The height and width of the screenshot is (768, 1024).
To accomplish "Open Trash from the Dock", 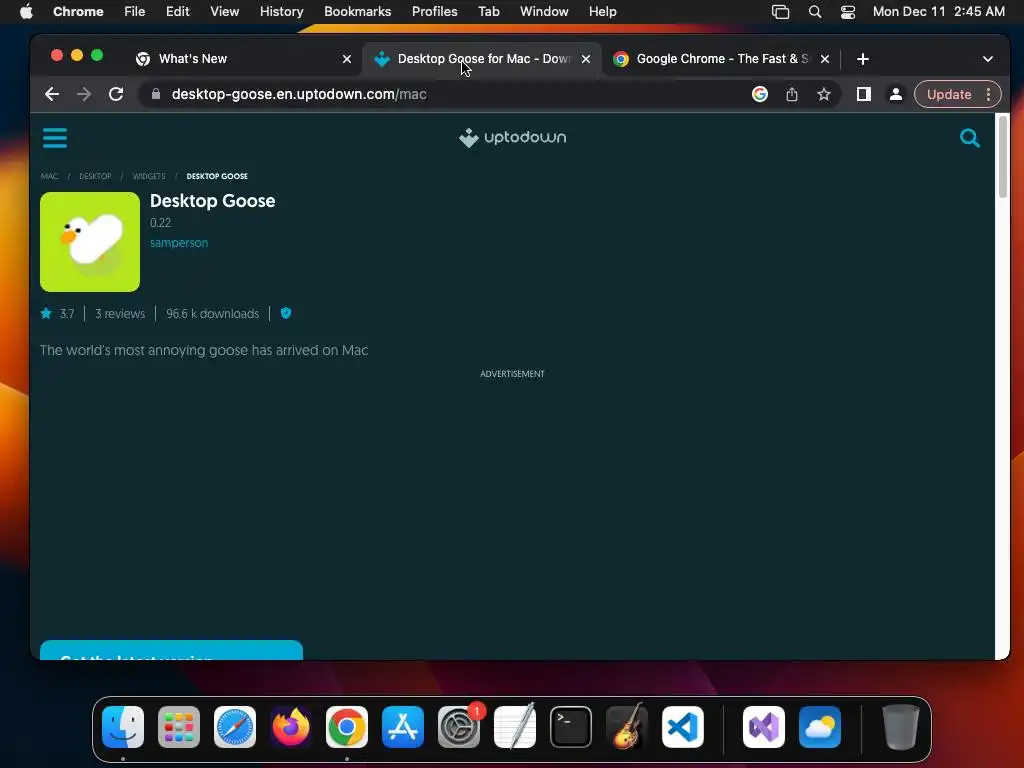I will tap(901, 727).
